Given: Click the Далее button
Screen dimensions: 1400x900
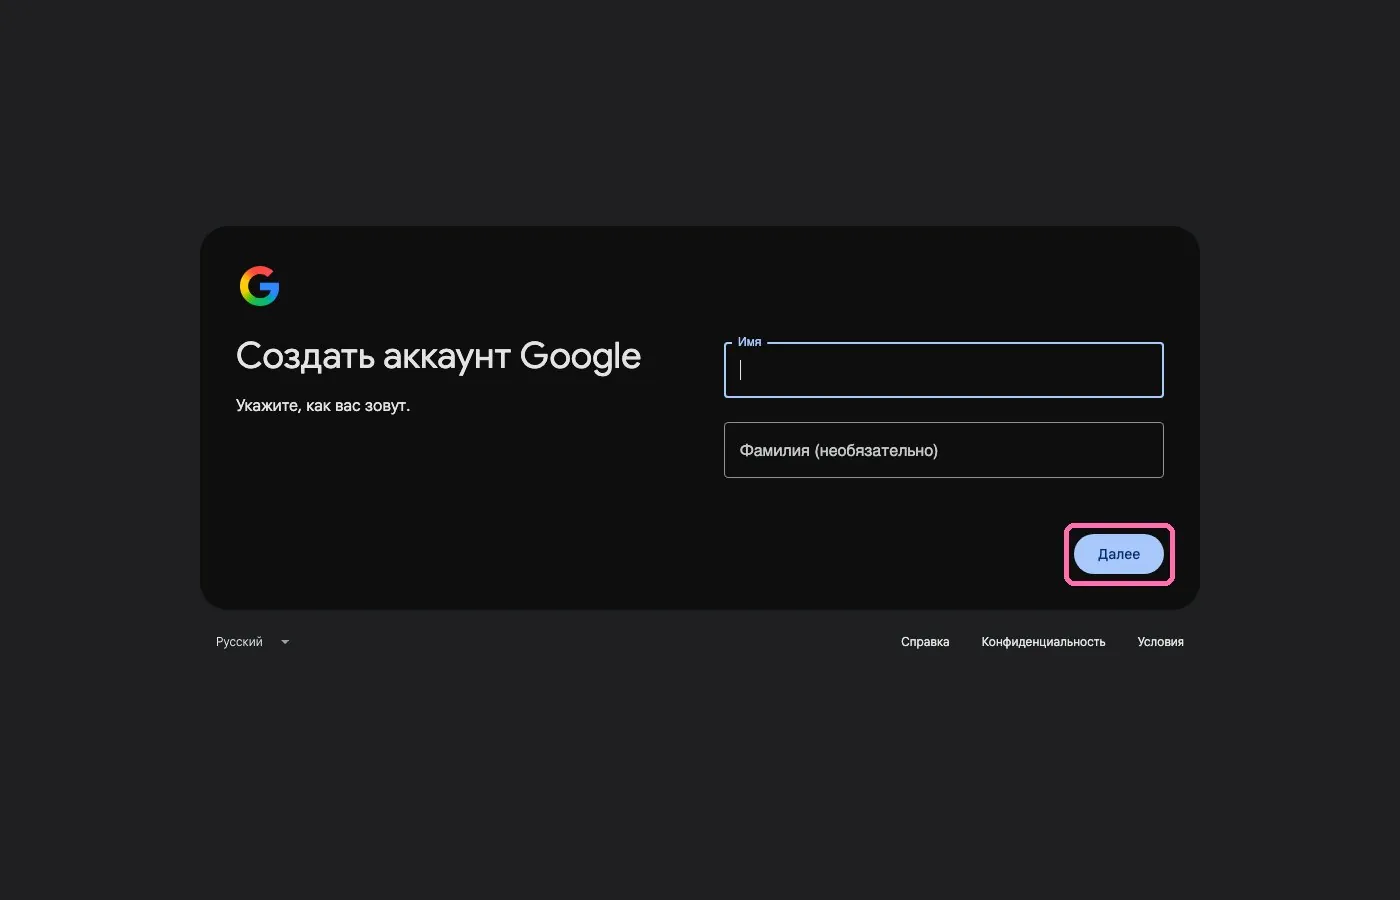Looking at the screenshot, I should click(1119, 554).
